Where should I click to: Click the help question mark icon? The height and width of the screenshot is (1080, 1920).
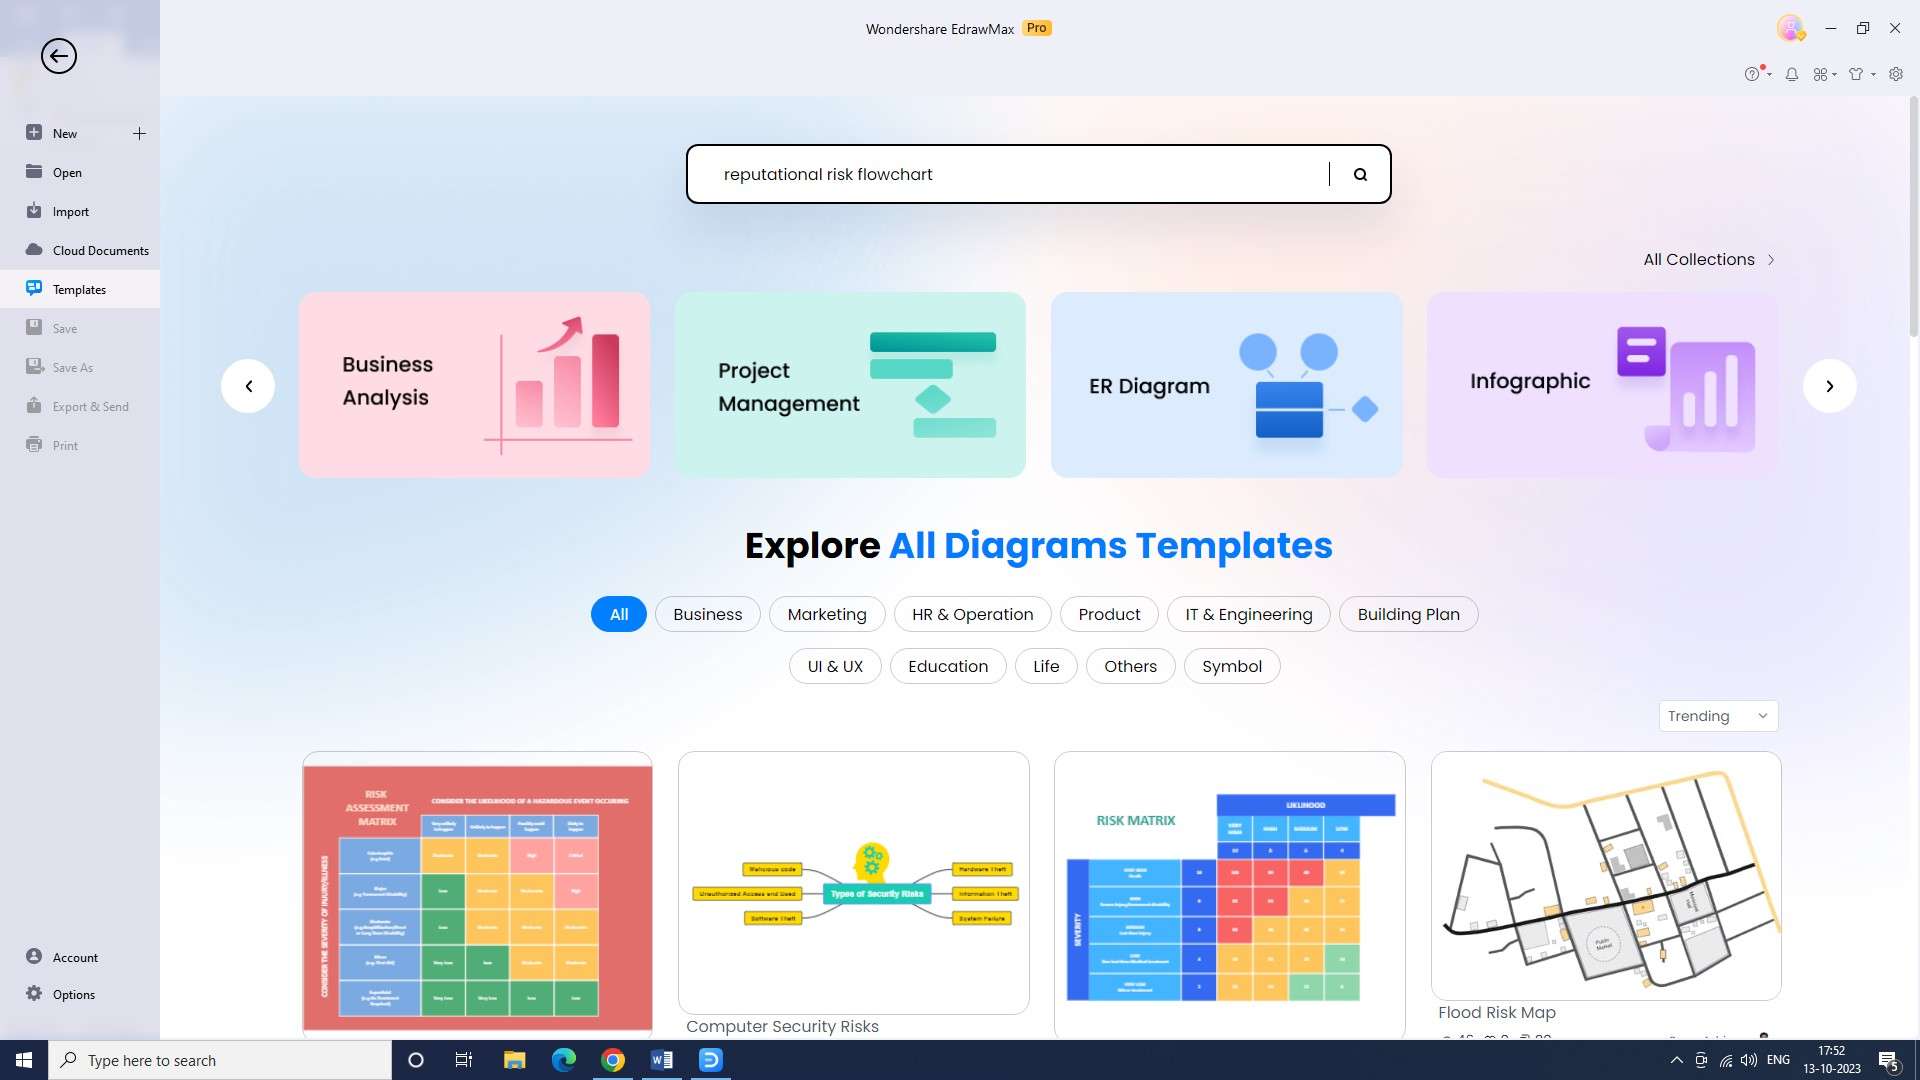1752,74
